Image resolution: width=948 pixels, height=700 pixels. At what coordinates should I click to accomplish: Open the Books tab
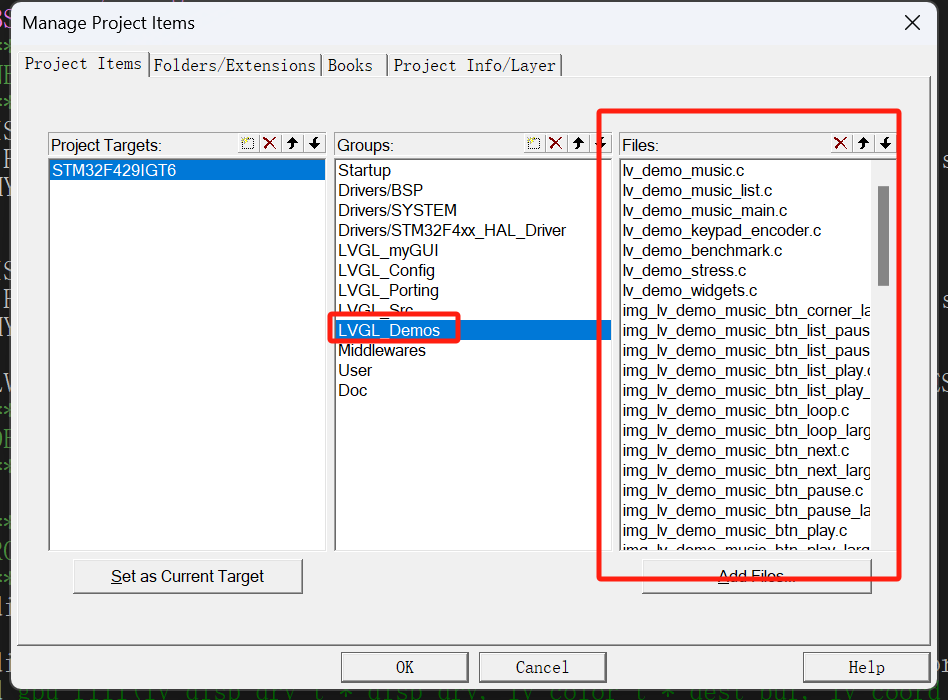350,65
